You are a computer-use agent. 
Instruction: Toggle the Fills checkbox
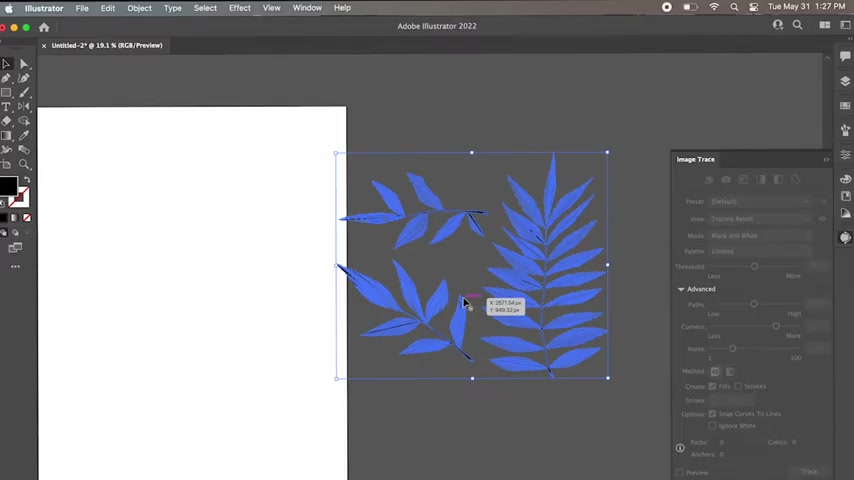coord(712,386)
